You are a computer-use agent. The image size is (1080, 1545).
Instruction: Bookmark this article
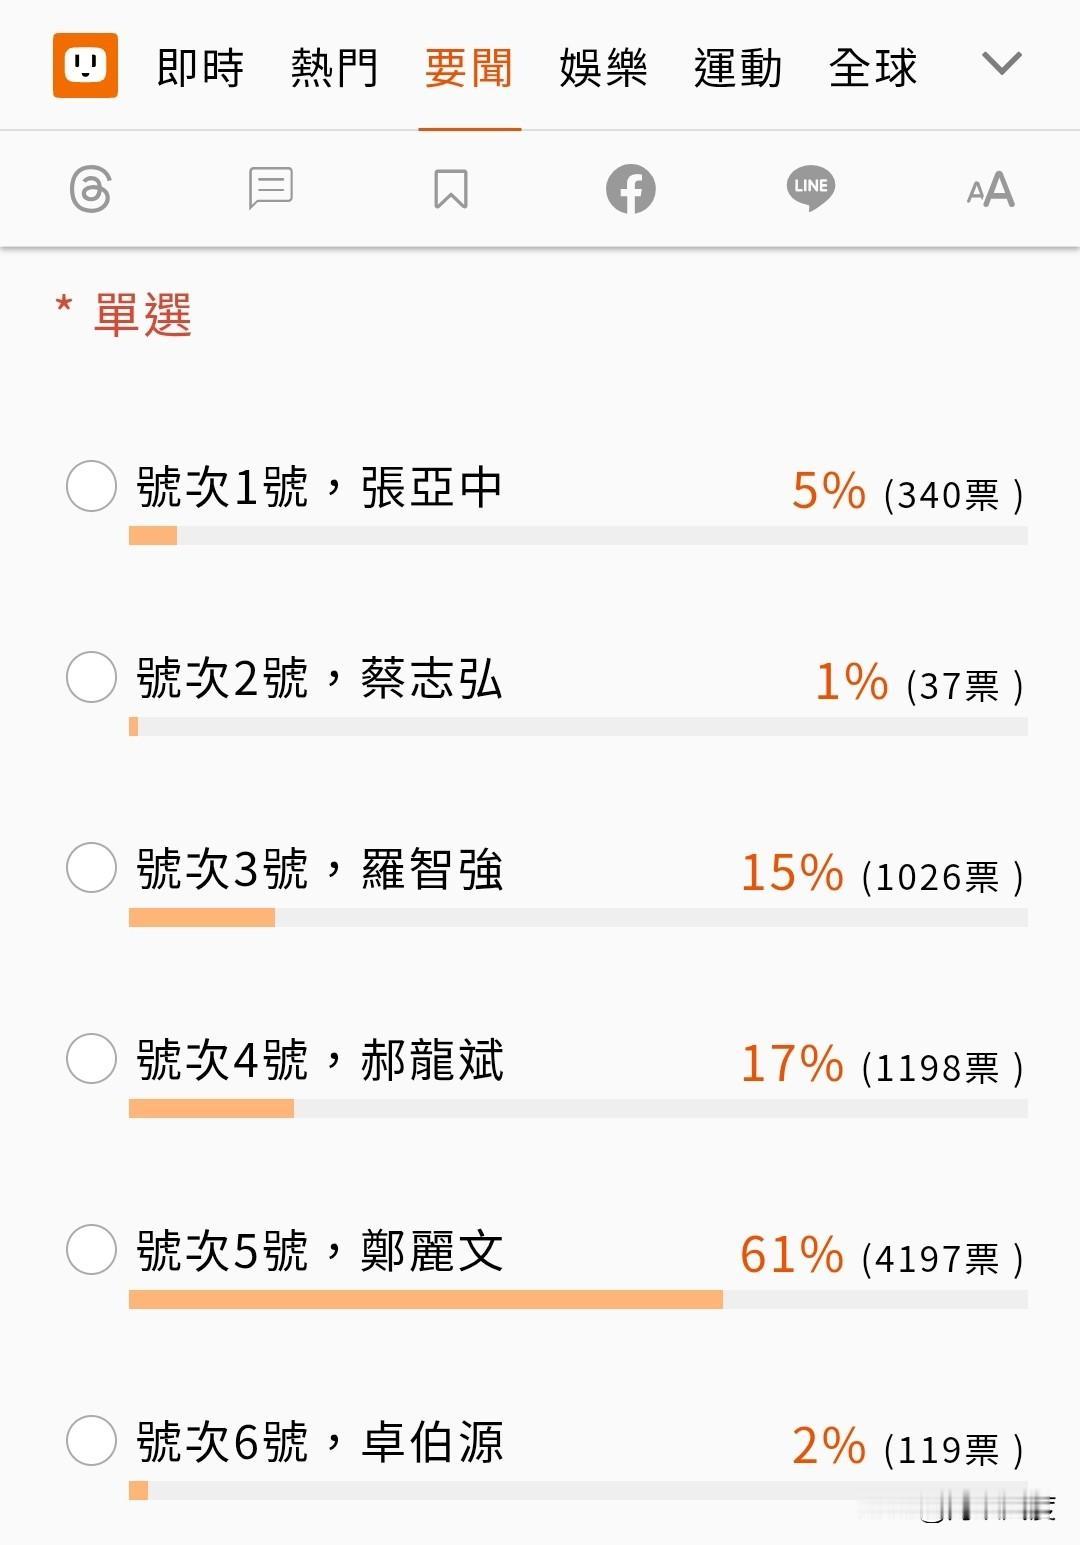[451, 188]
